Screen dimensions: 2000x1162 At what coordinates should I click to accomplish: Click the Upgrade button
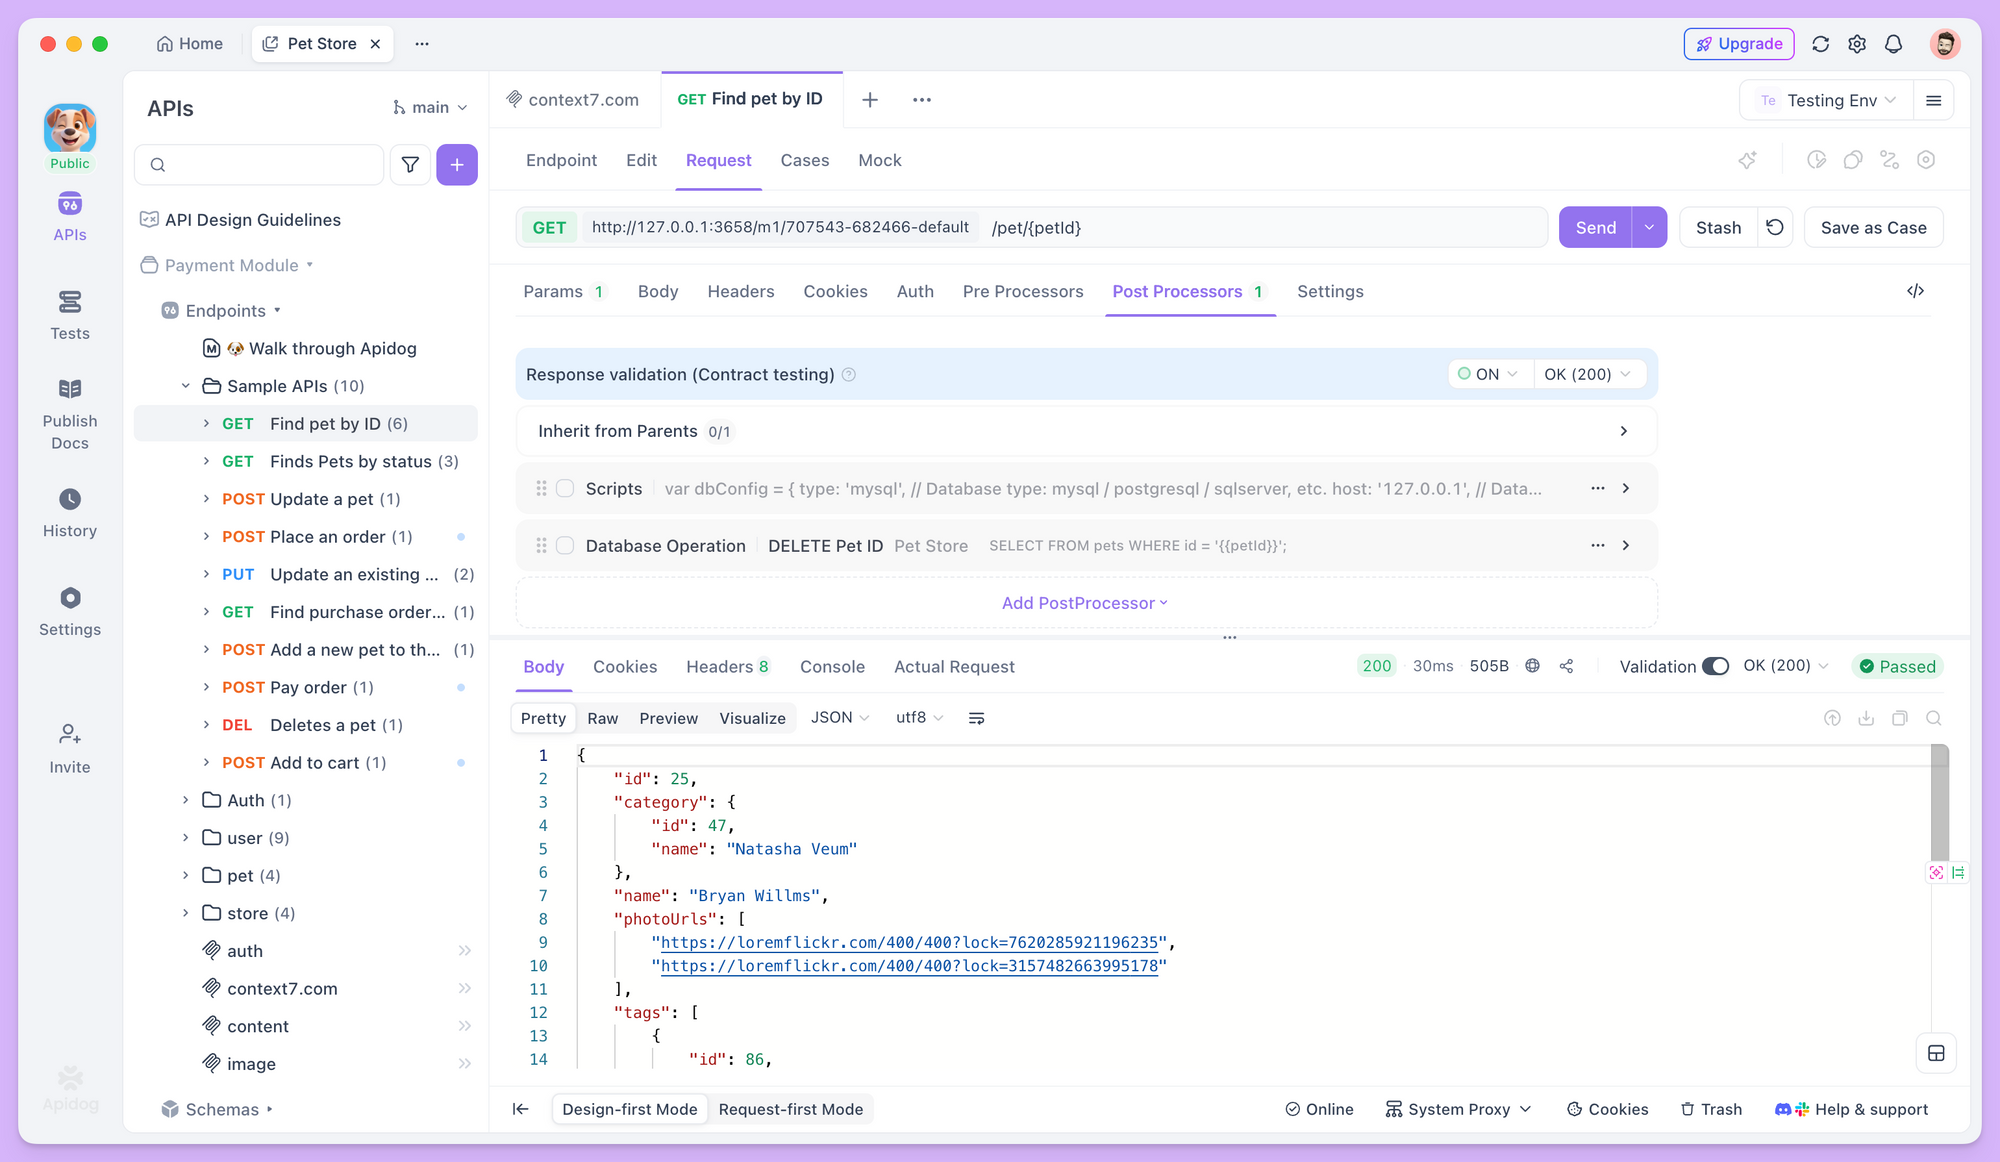[x=1740, y=44]
